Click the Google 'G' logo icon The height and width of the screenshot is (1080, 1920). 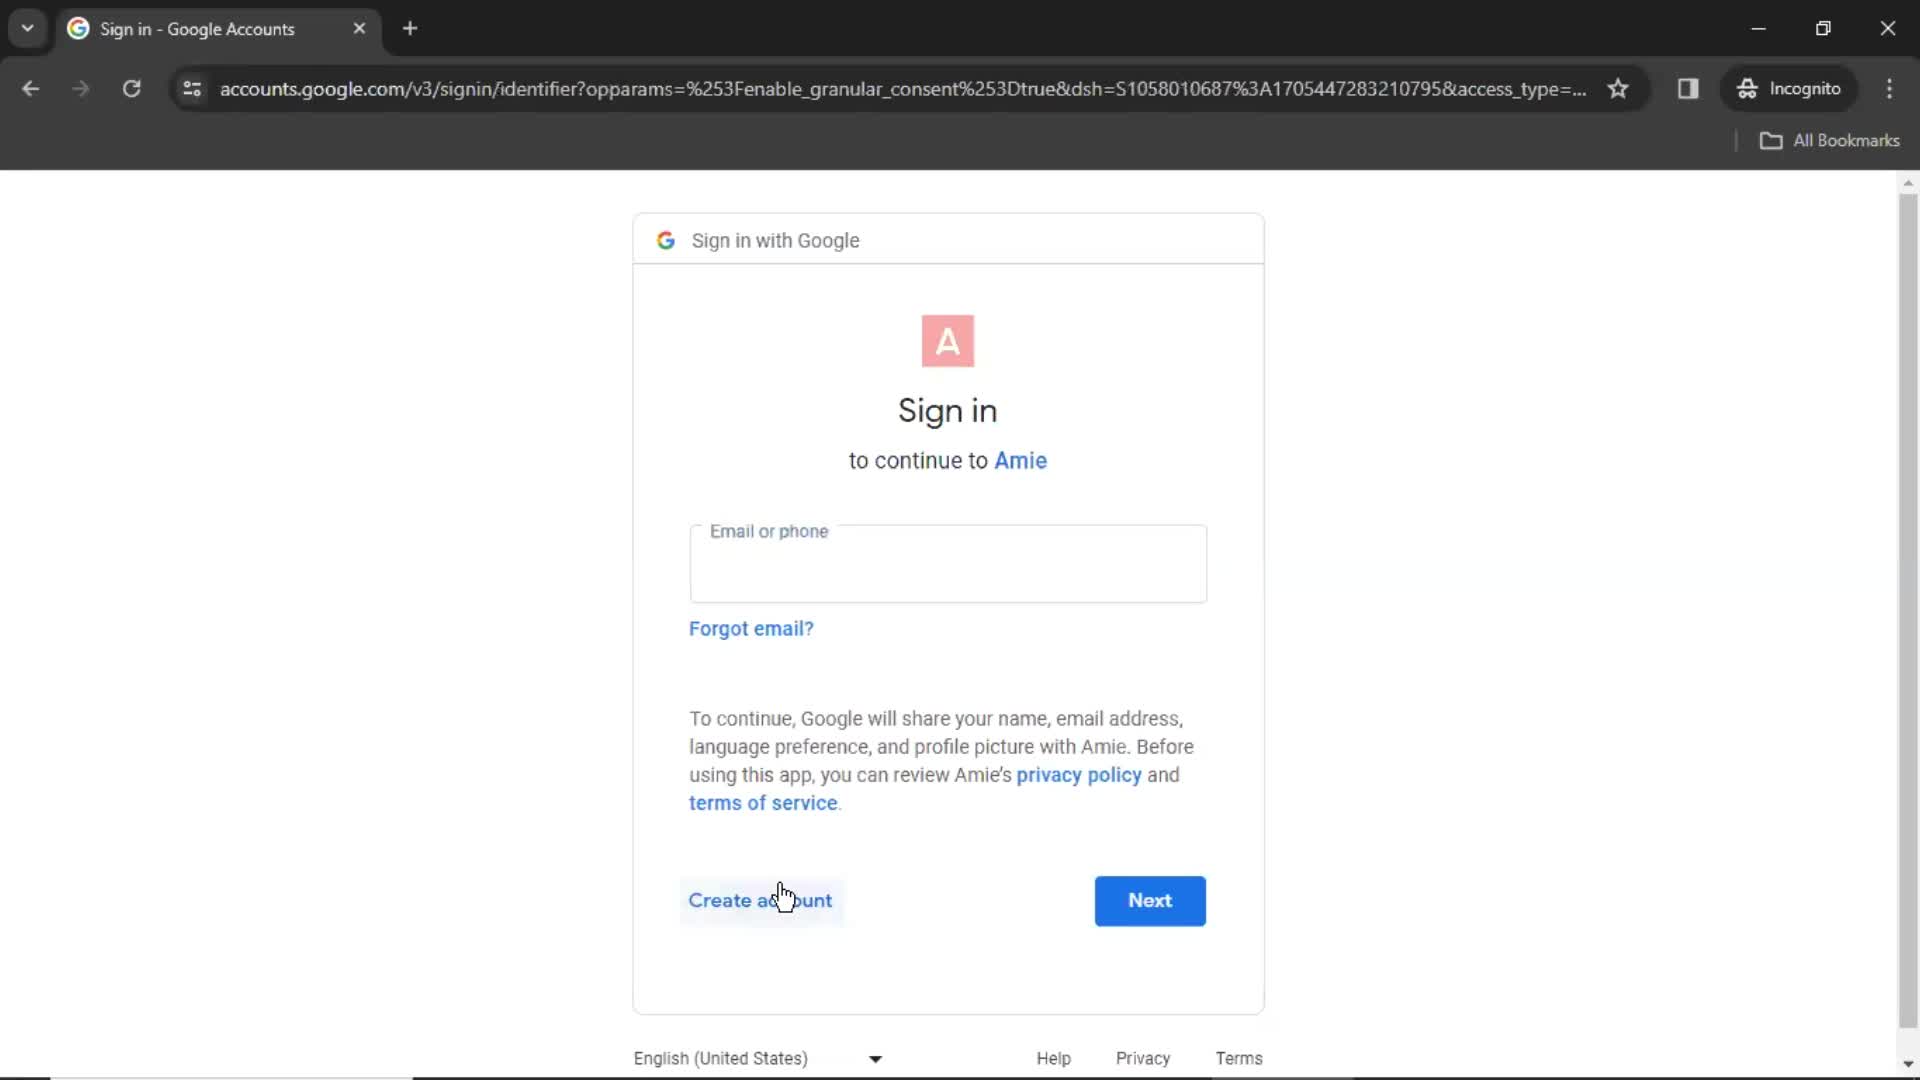click(666, 239)
